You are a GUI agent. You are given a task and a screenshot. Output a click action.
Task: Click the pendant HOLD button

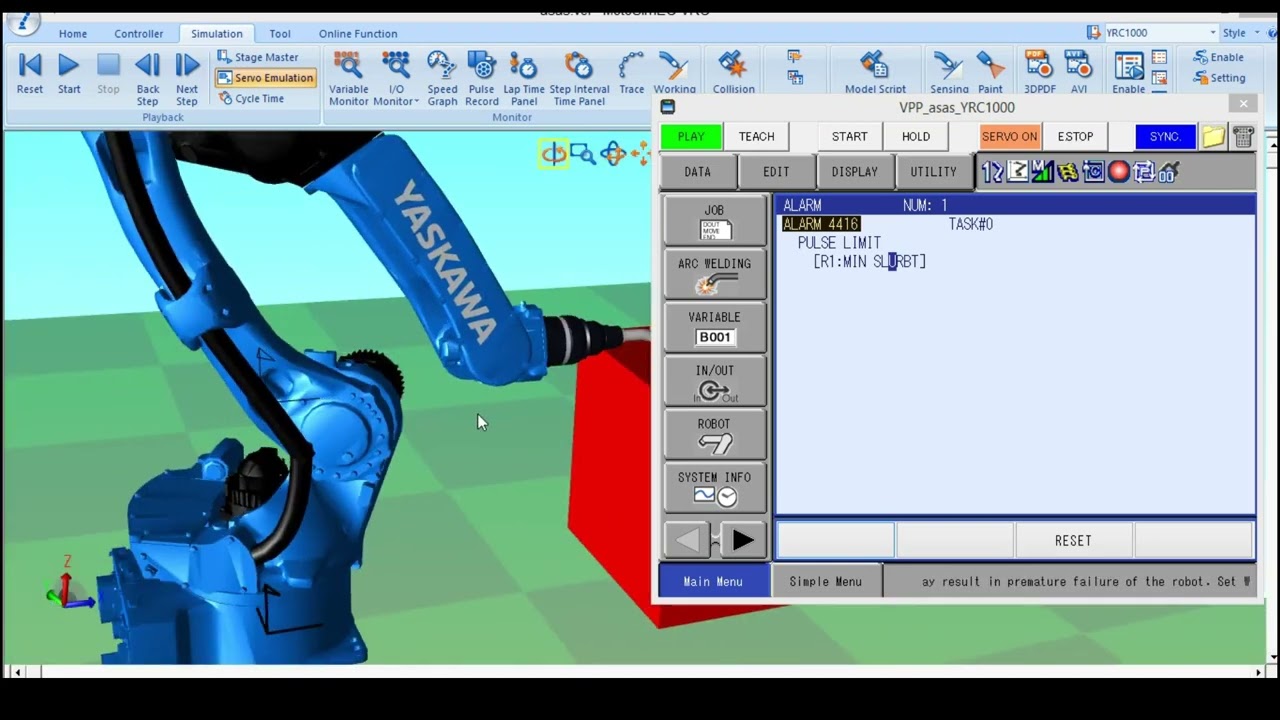[x=916, y=137]
